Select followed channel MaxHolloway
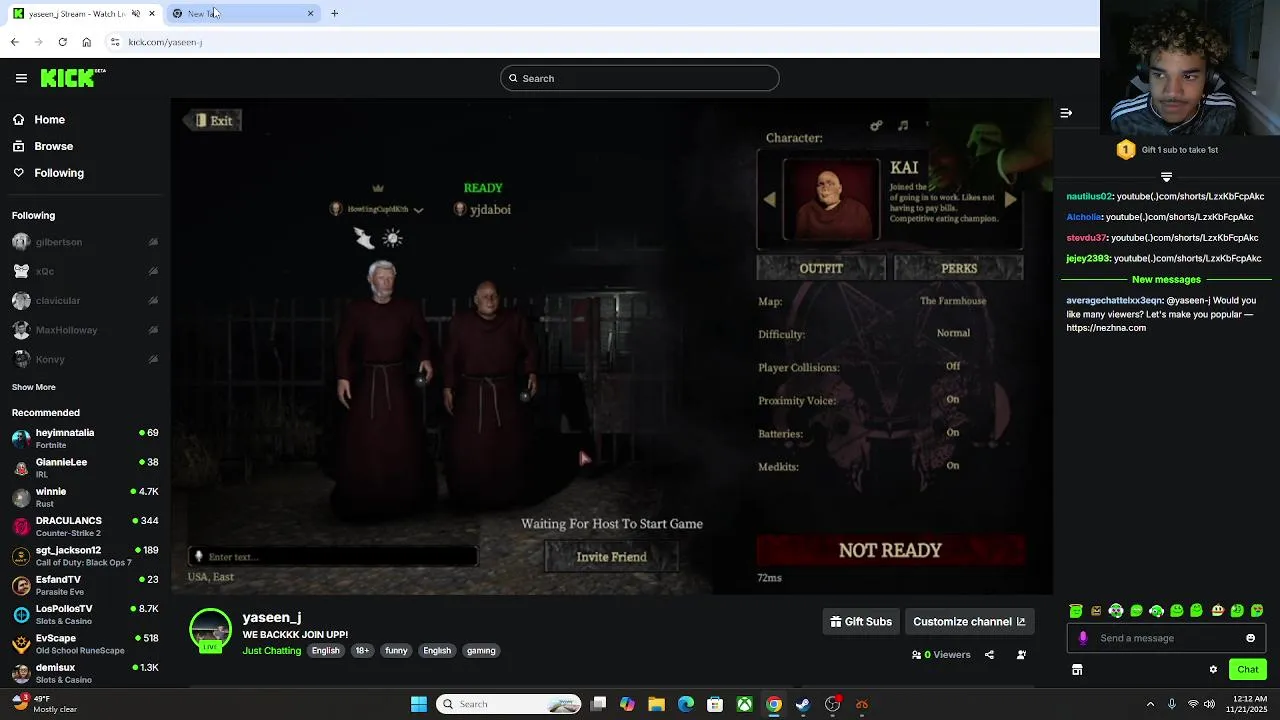 coord(85,330)
